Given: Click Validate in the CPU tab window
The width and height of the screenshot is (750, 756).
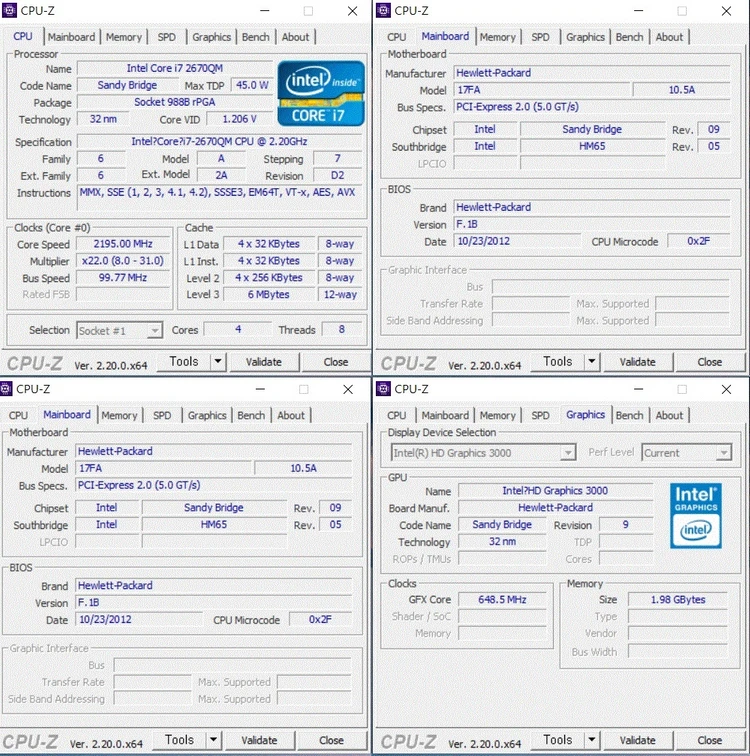Looking at the screenshot, I should [264, 362].
